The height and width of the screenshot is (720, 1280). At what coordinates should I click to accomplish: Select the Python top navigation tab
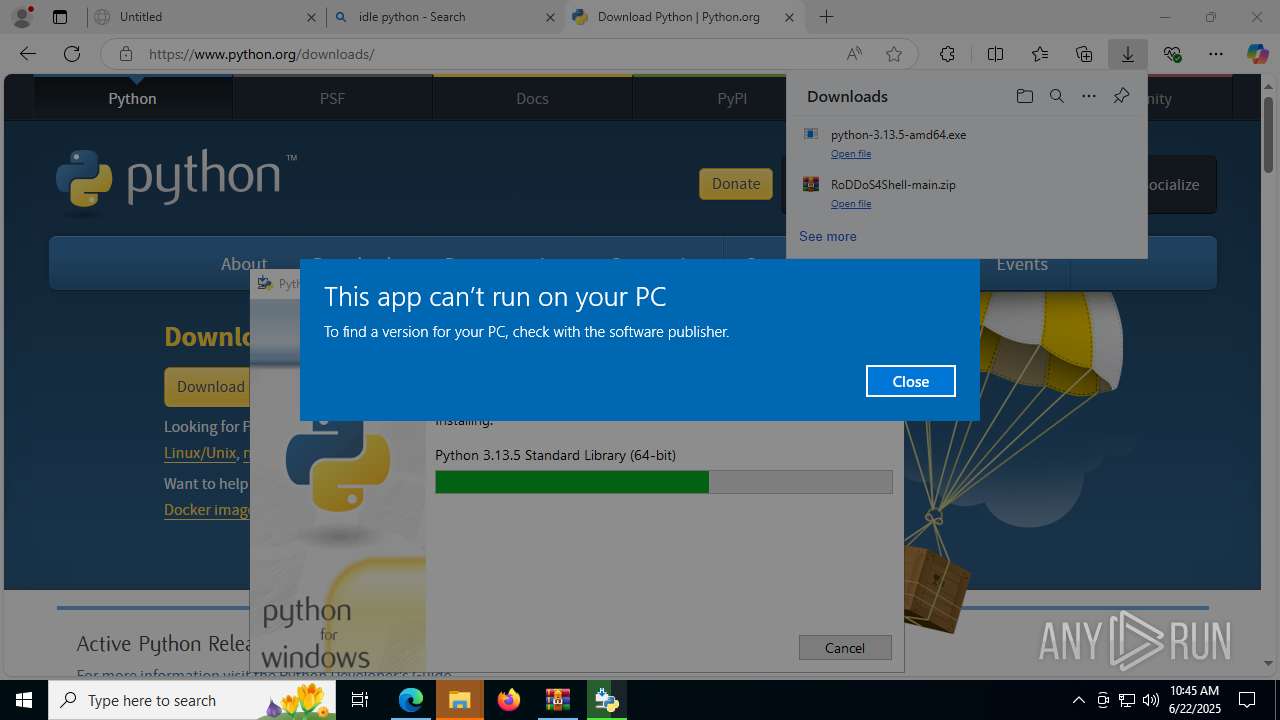point(132,98)
